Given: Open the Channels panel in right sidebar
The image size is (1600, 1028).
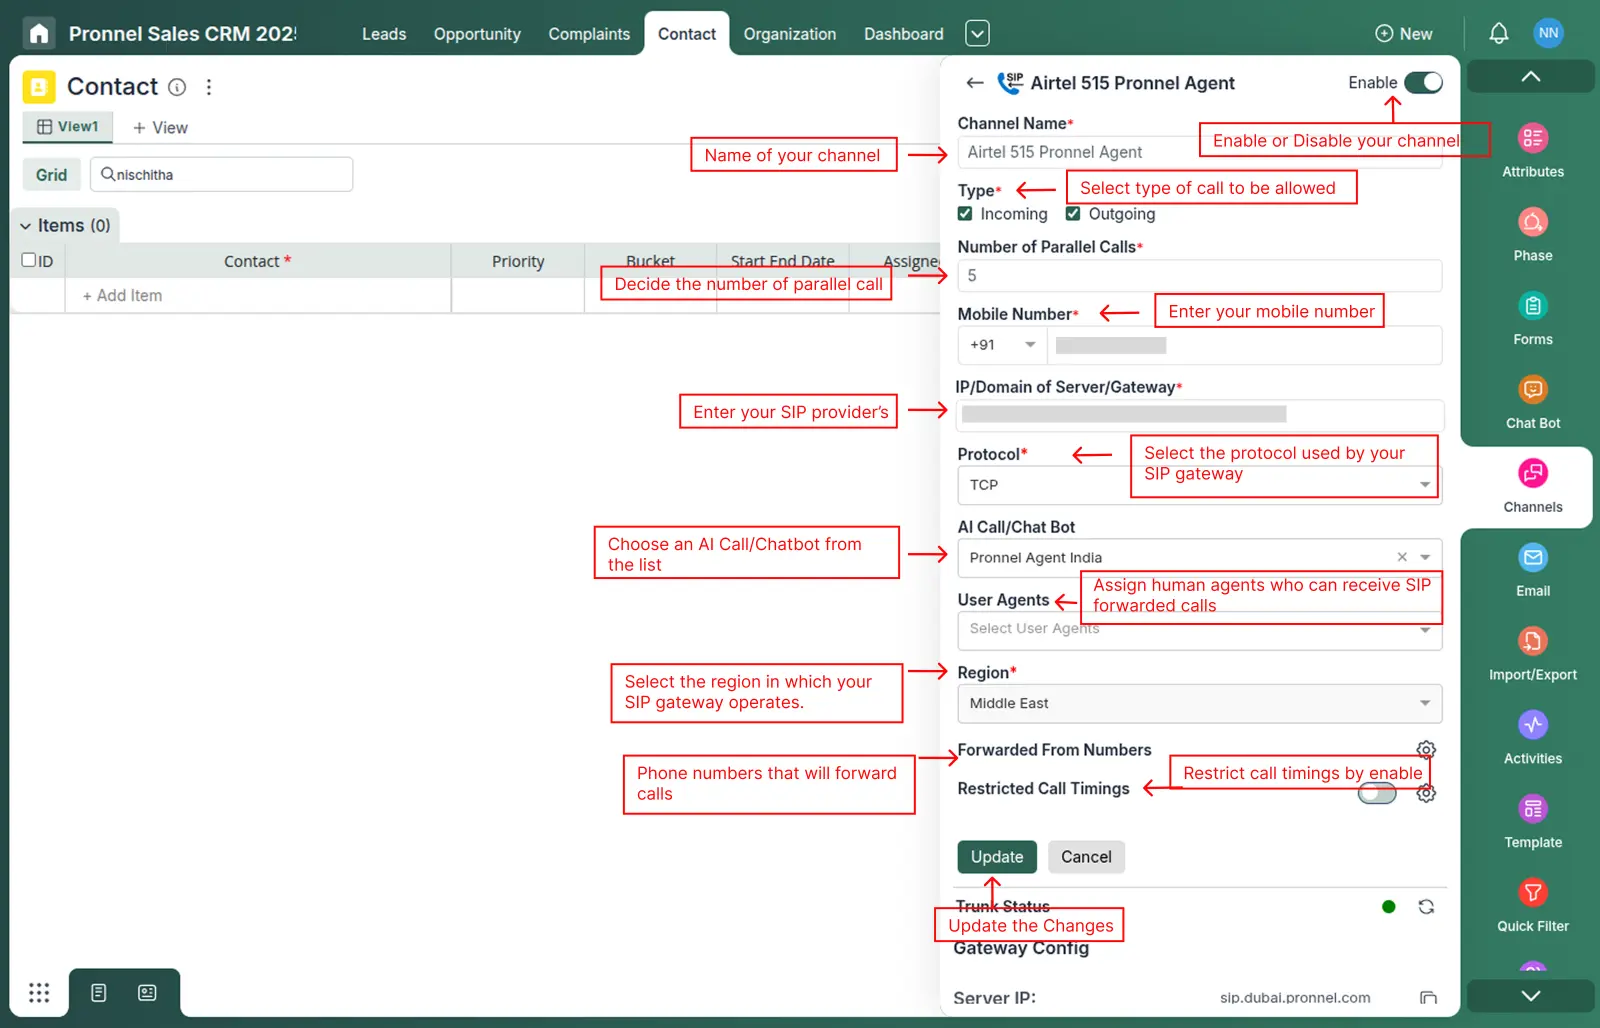Looking at the screenshot, I should click(1531, 487).
